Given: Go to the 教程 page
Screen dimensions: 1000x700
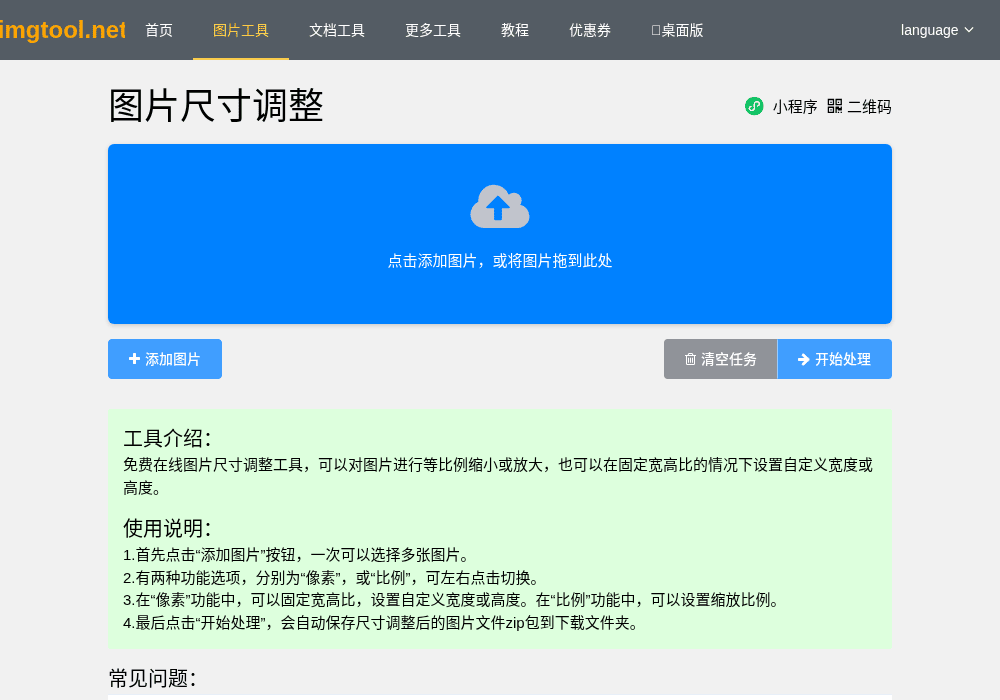Looking at the screenshot, I should click(515, 30).
